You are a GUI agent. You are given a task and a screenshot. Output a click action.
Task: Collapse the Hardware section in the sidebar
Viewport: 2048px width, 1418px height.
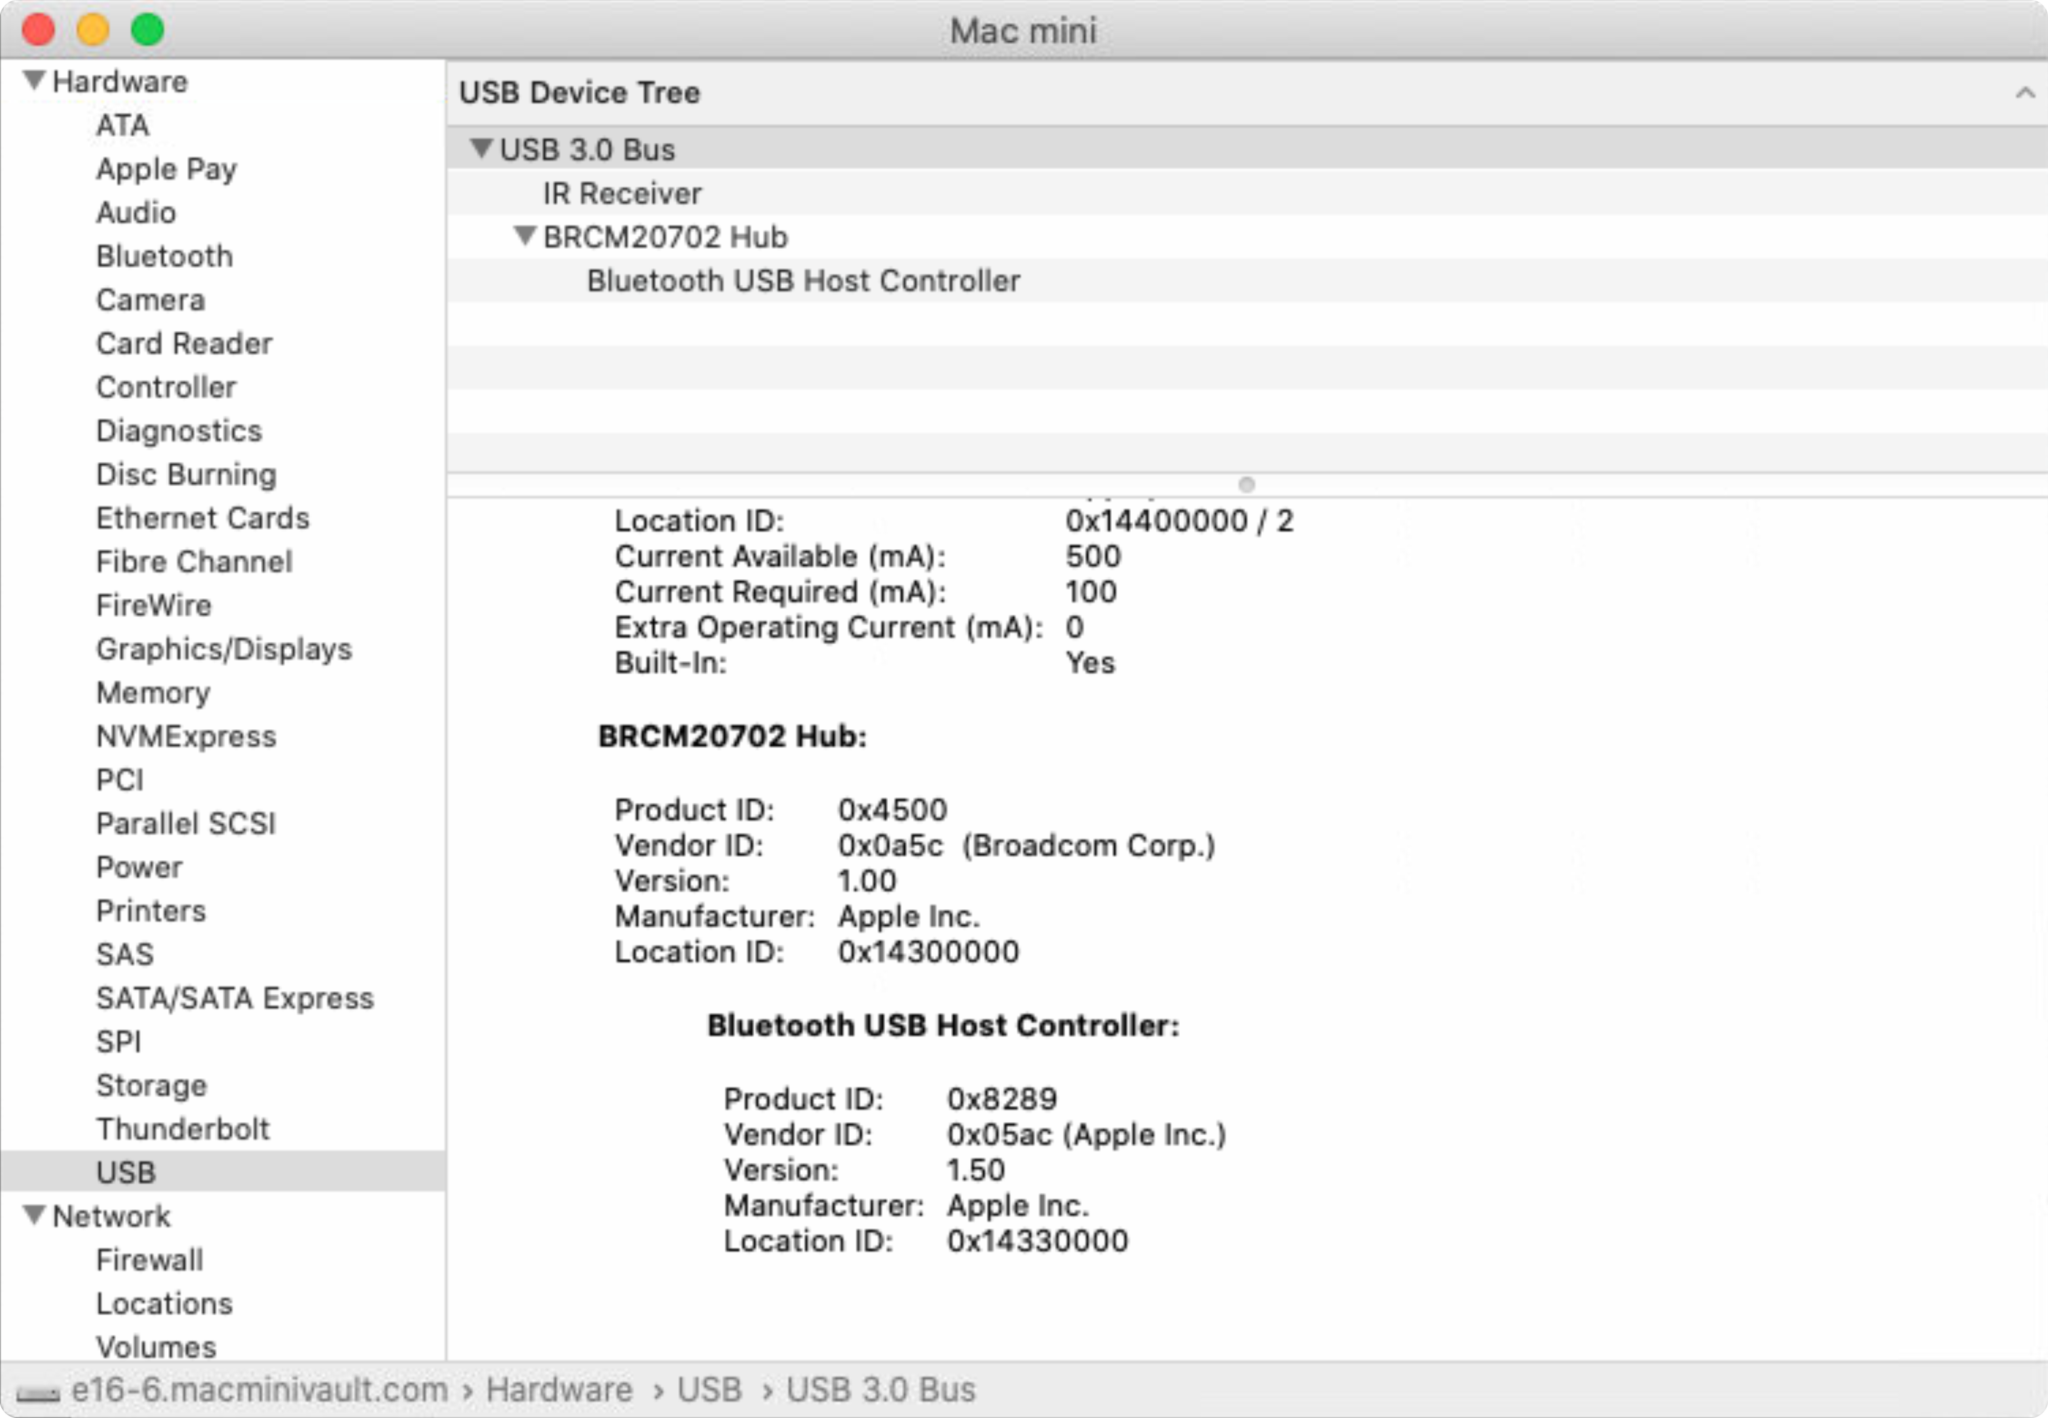coord(35,81)
